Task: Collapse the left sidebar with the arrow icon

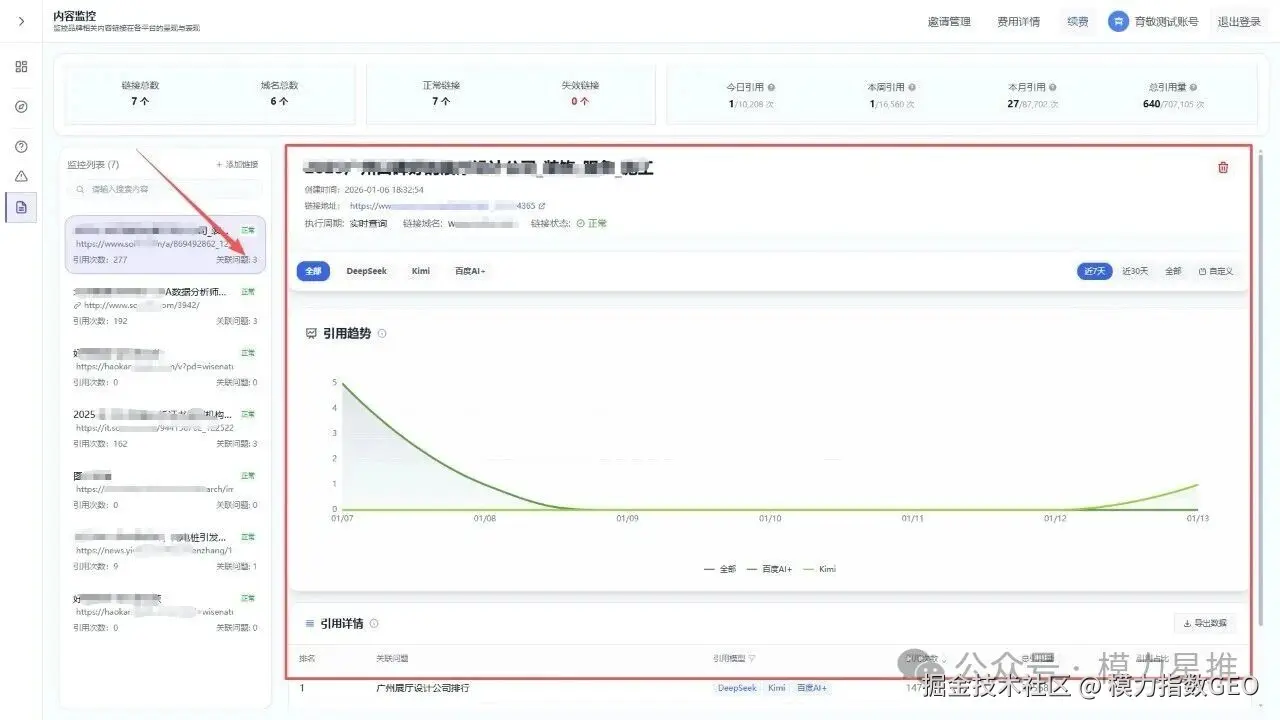Action: 20,20
